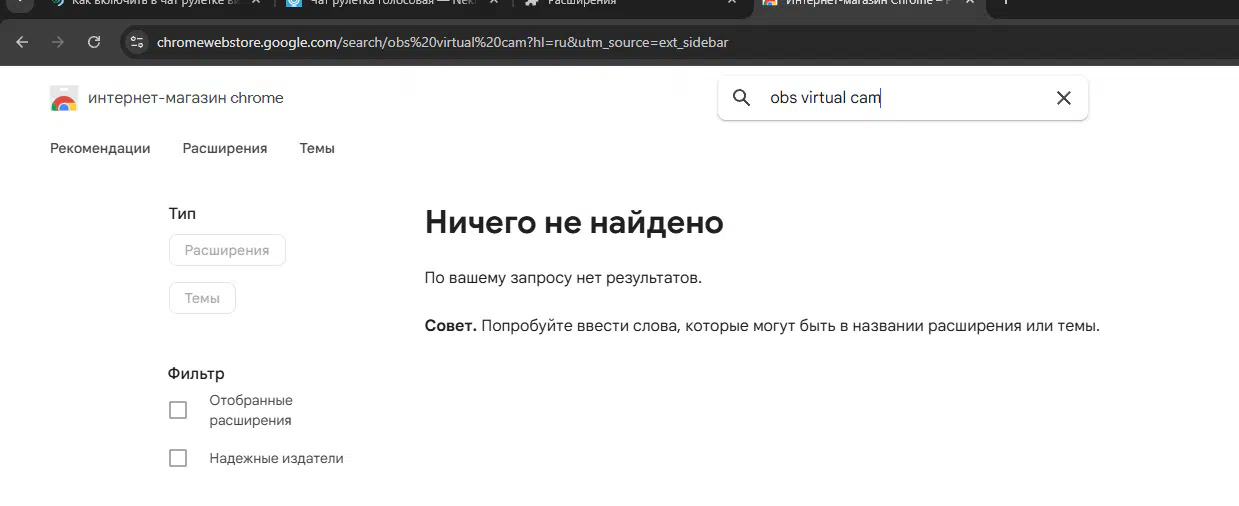This screenshot has width=1239, height=506.
Task: Click the 'Фильтр' section label
Action: 196,374
